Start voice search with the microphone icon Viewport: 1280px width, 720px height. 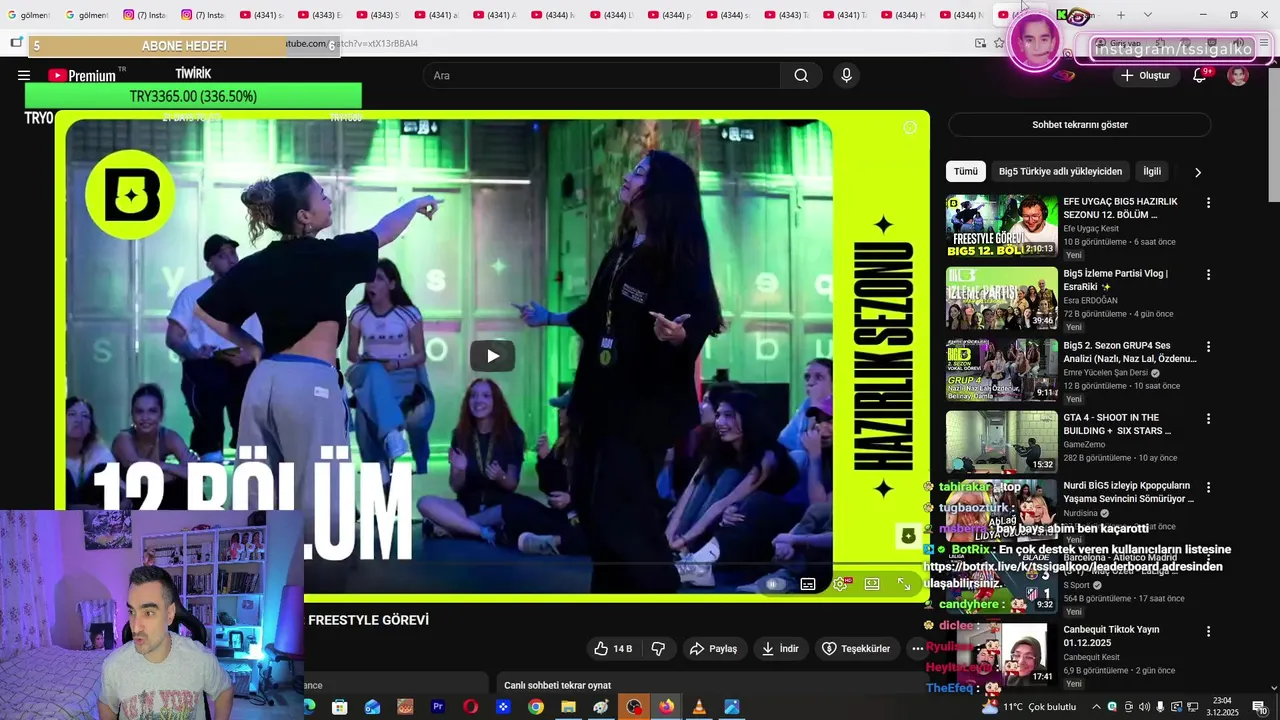pos(846,75)
